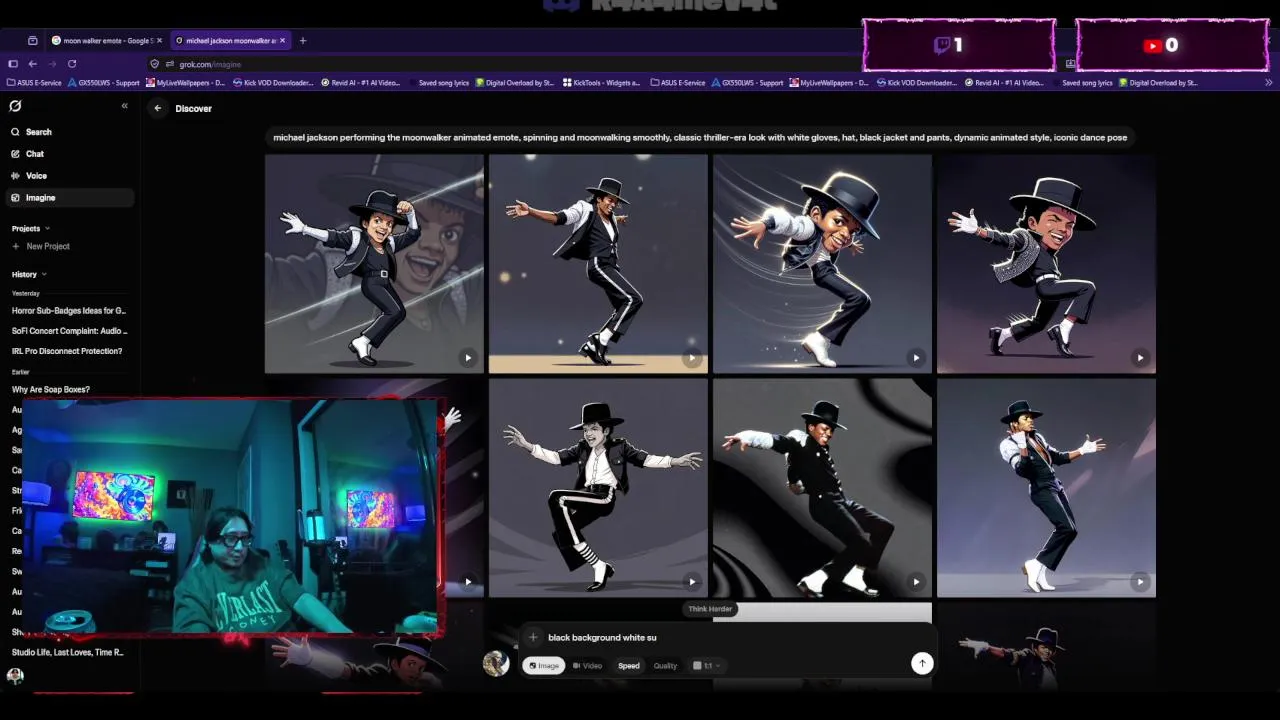Play video on white-shirt dancer with open arms
This screenshot has width=1280, height=720.
[x=692, y=582]
